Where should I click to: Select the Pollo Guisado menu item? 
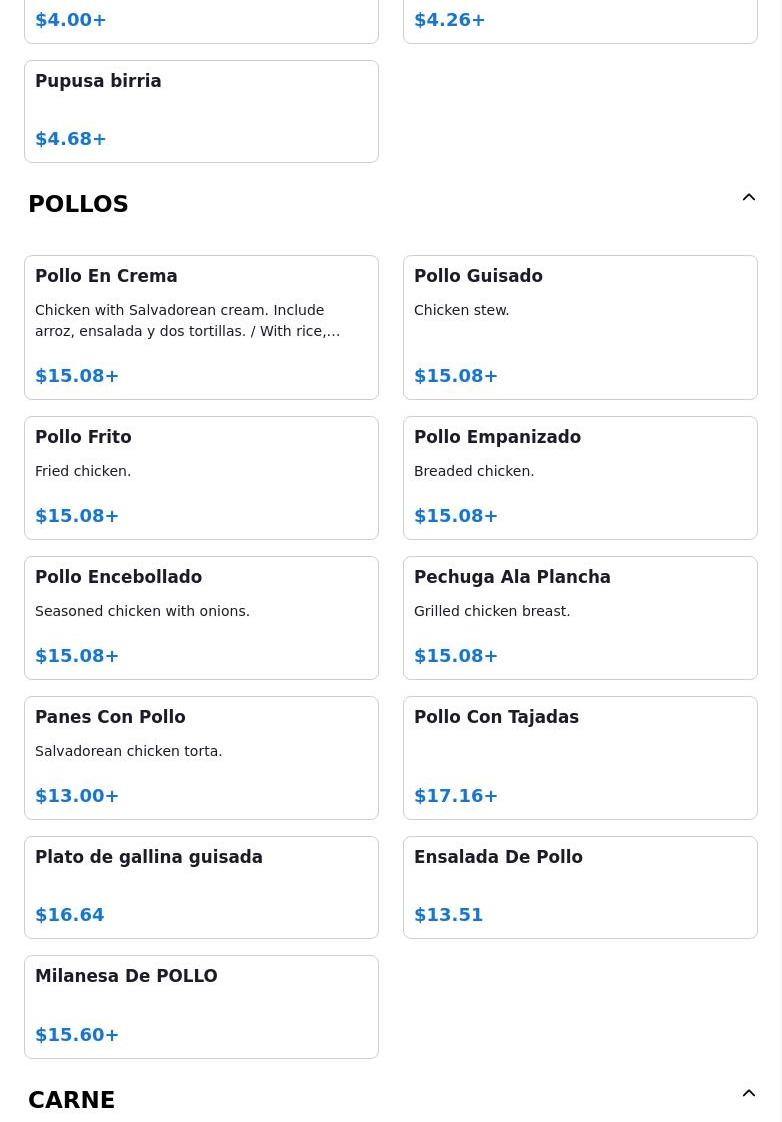[x=580, y=328]
